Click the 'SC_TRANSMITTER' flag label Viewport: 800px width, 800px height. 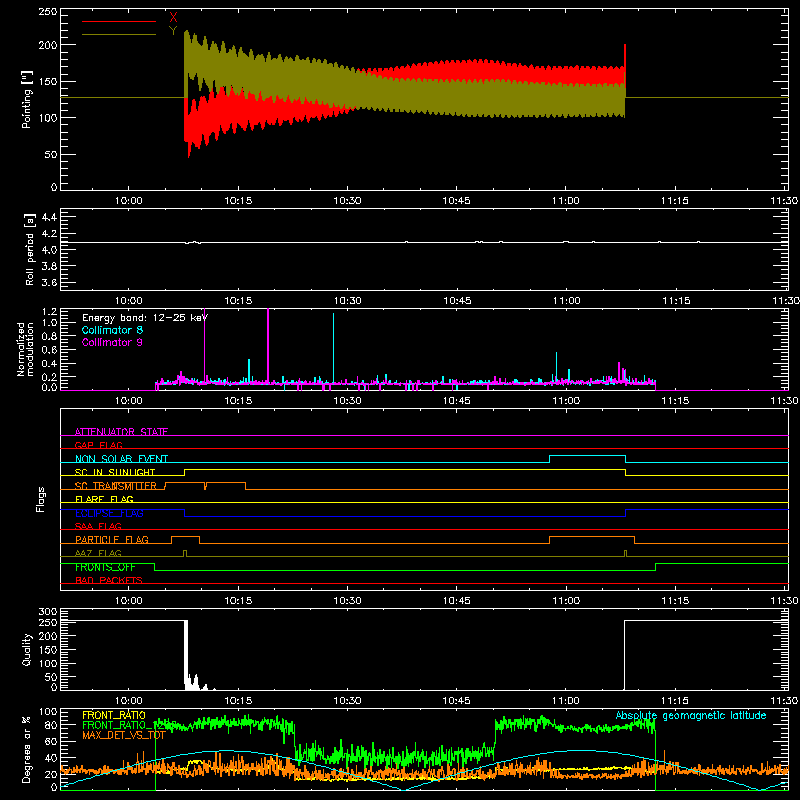pyautogui.click(x=116, y=486)
